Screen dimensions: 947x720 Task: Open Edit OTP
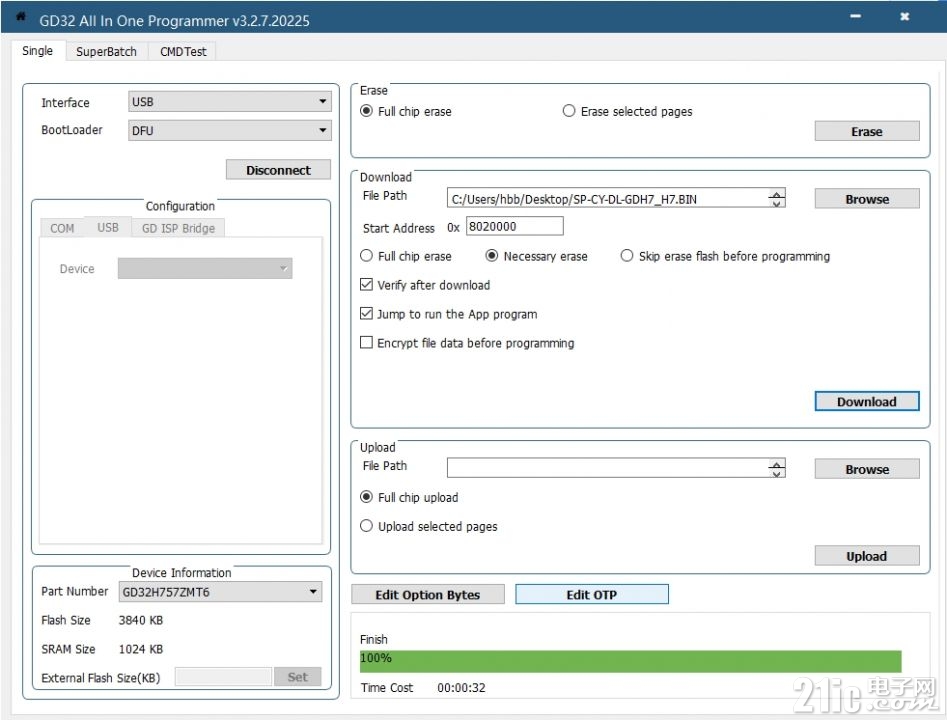coord(591,594)
